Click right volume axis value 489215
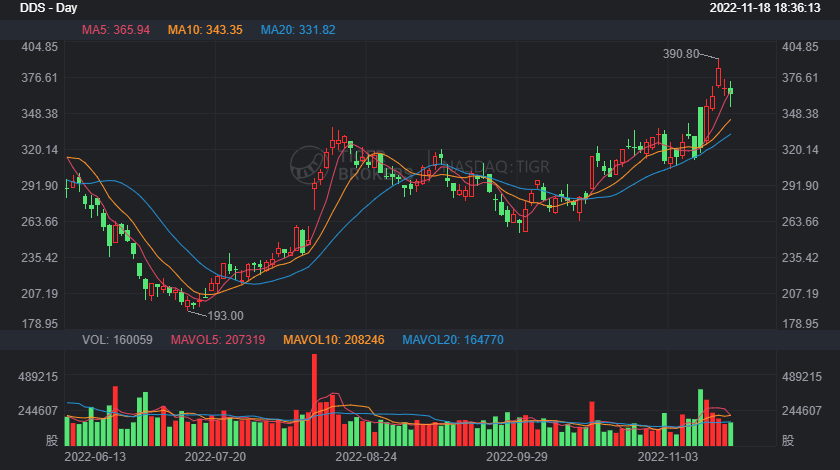 pyautogui.click(x=802, y=377)
